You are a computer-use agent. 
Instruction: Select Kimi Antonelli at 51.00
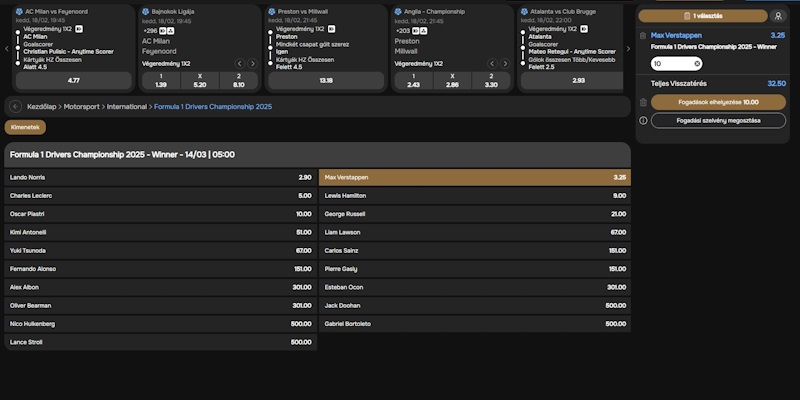point(161,233)
